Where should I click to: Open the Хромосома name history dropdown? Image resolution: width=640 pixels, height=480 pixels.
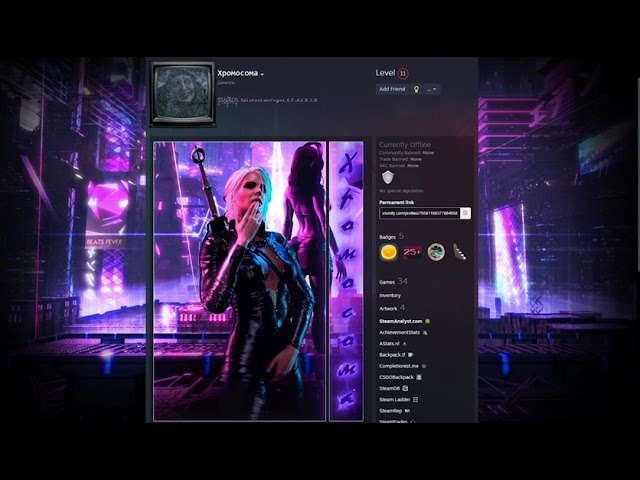tap(262, 74)
